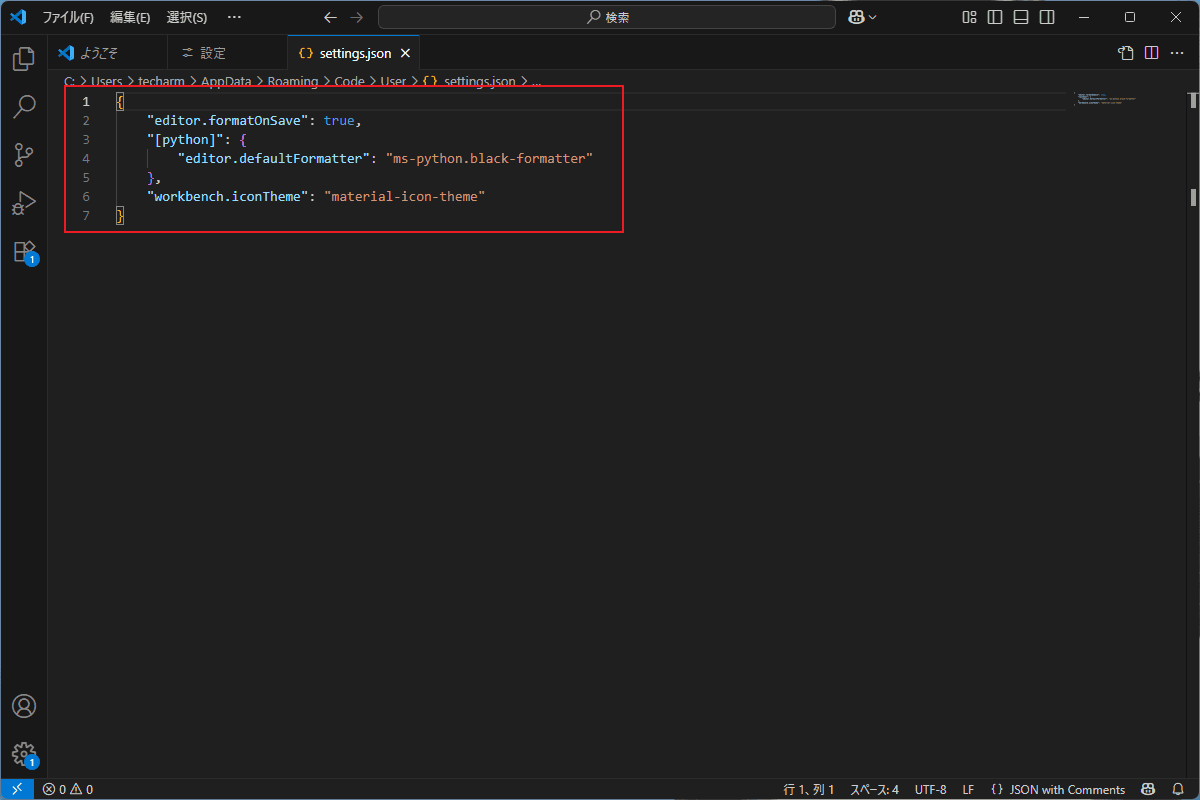Toggle the primary side bar visibility
This screenshot has width=1200, height=800.
(x=995, y=17)
